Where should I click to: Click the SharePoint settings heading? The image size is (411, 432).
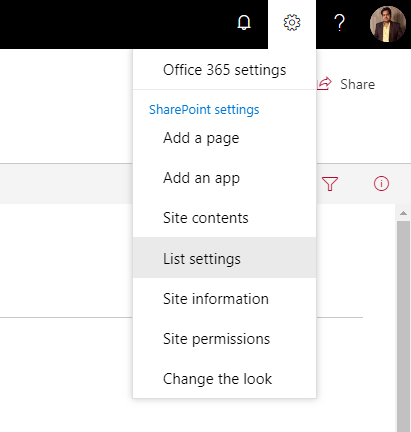(x=204, y=110)
